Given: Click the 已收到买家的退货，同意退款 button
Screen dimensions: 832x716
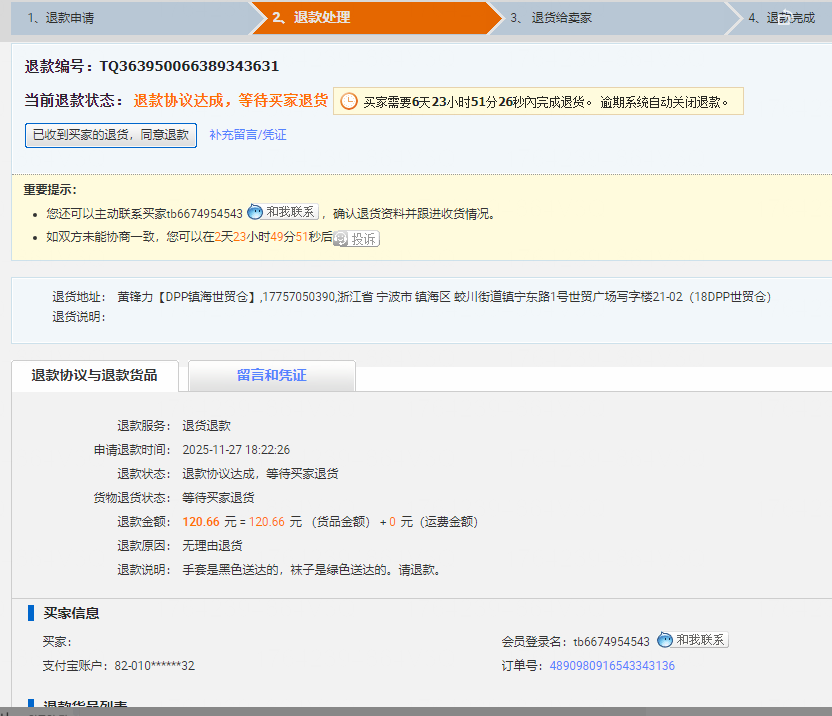Looking at the screenshot, I should click(111, 135).
